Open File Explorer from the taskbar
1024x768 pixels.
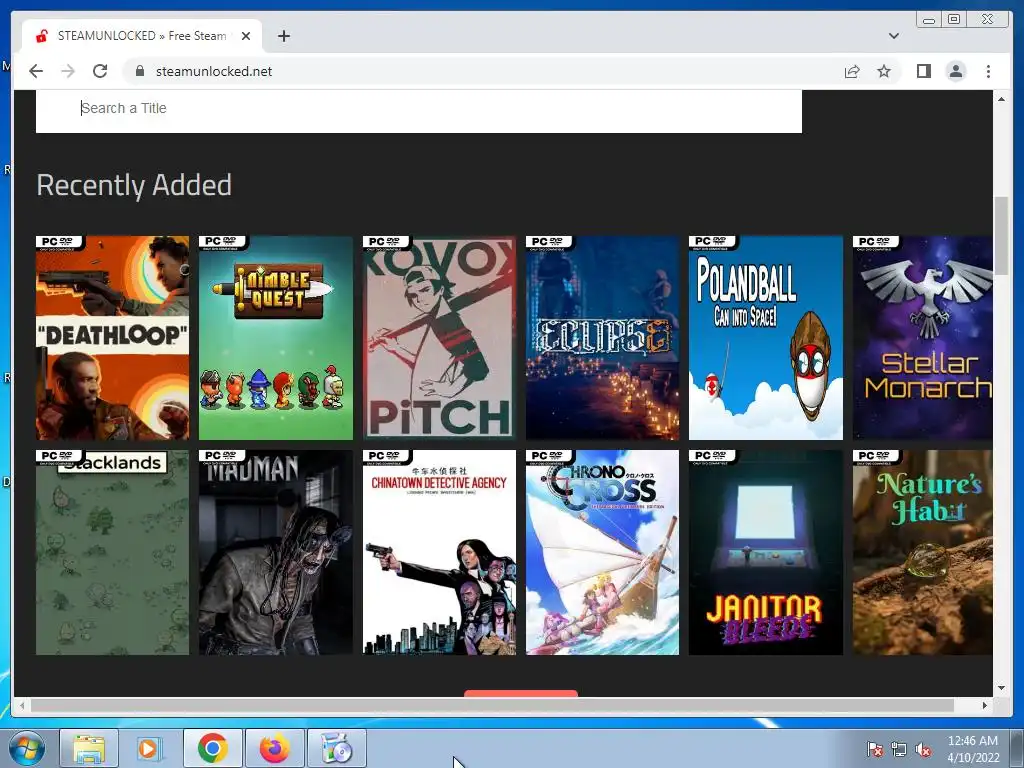pyautogui.click(x=89, y=748)
